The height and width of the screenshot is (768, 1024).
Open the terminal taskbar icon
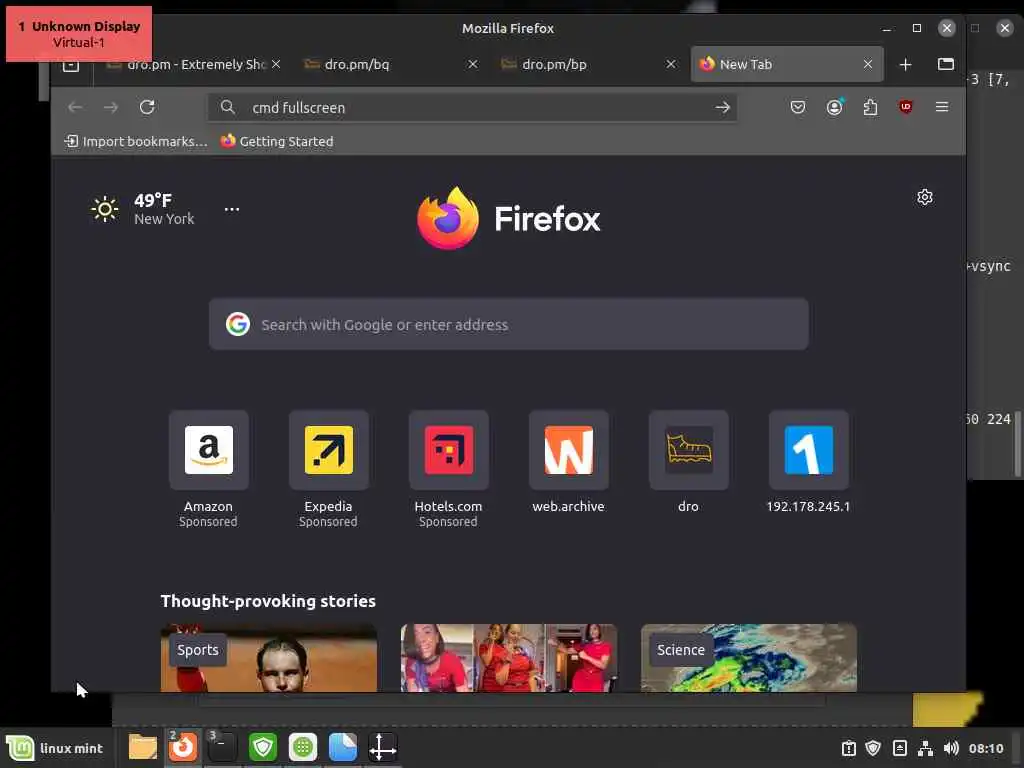222,748
